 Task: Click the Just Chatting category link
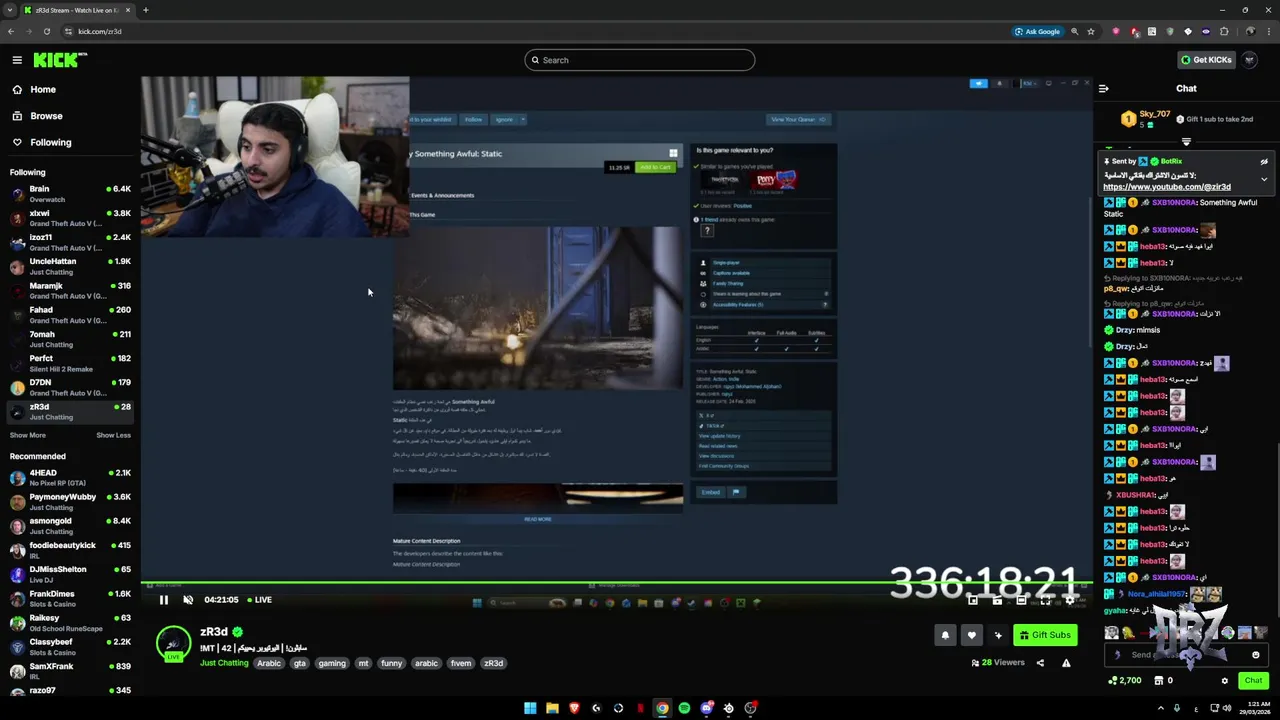pos(224,663)
